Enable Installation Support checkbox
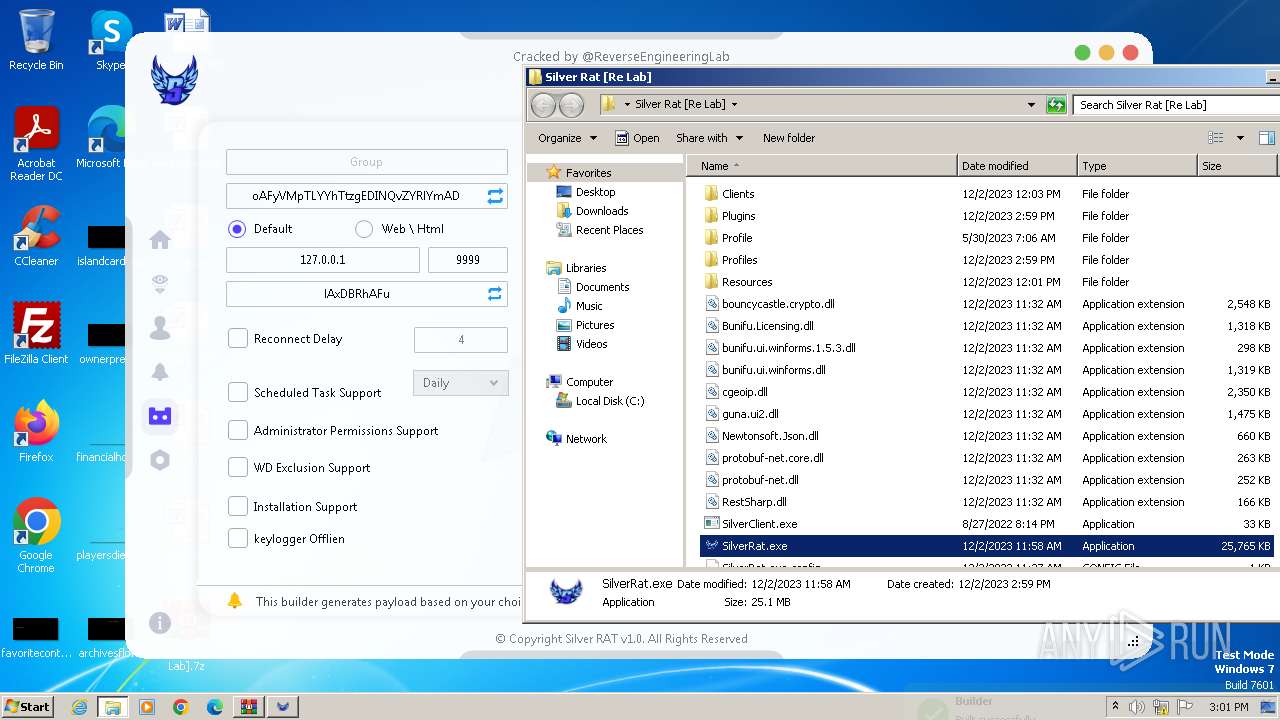Image resolution: width=1280 pixels, height=720 pixels. [238, 506]
